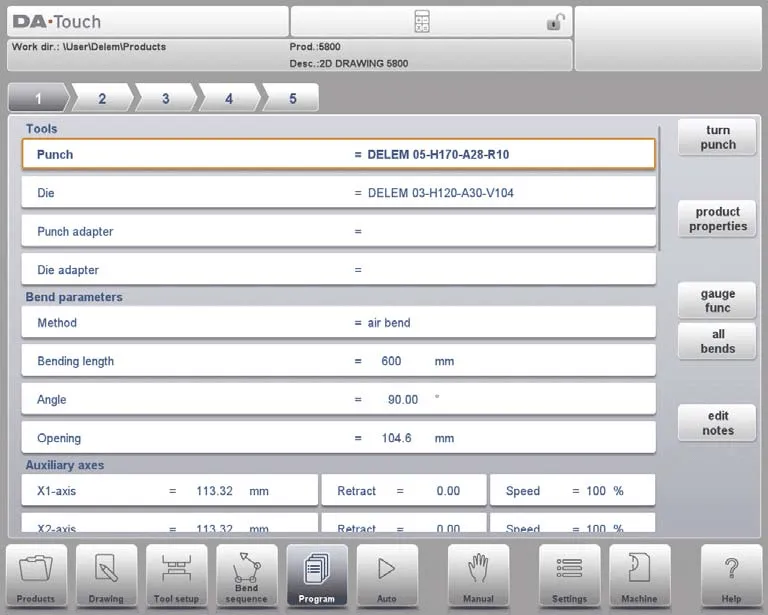Click the calculator keypad icon at top
Screen dimensions: 768x615
click(x=421, y=22)
